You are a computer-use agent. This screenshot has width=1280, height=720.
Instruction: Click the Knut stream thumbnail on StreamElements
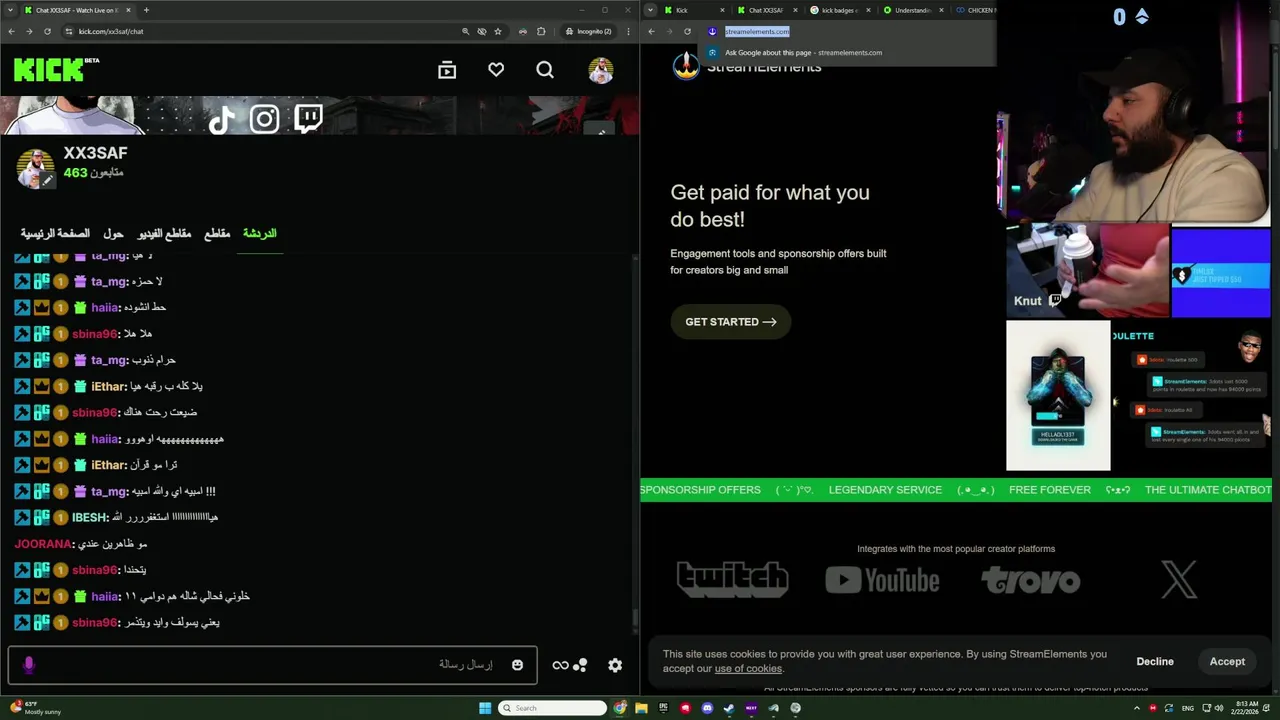(x=1087, y=271)
